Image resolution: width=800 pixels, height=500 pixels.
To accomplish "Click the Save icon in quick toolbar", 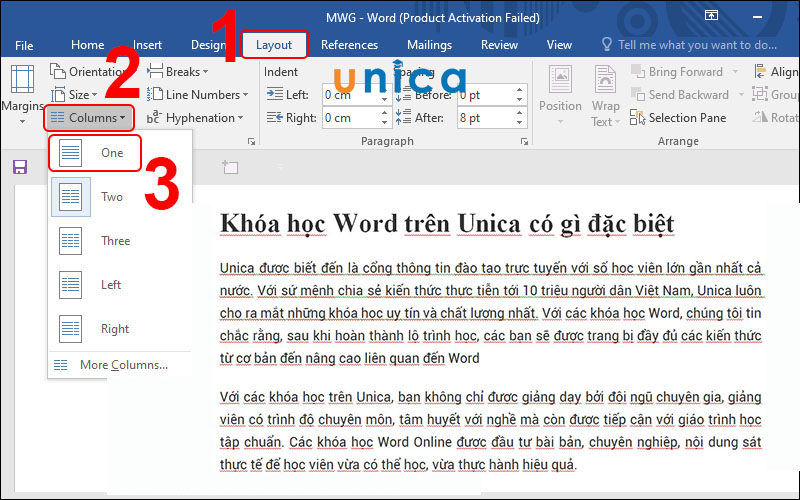I will (x=20, y=167).
